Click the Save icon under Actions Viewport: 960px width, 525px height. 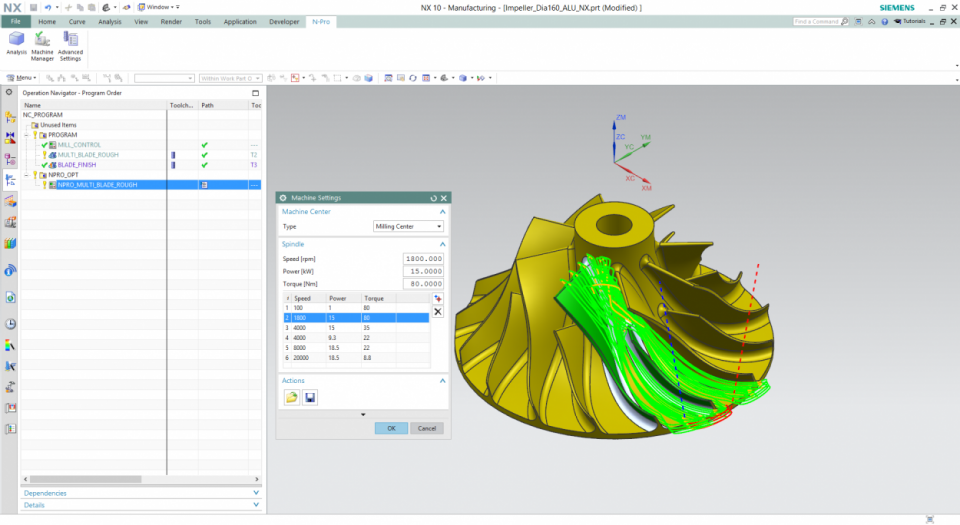pyautogui.click(x=310, y=397)
